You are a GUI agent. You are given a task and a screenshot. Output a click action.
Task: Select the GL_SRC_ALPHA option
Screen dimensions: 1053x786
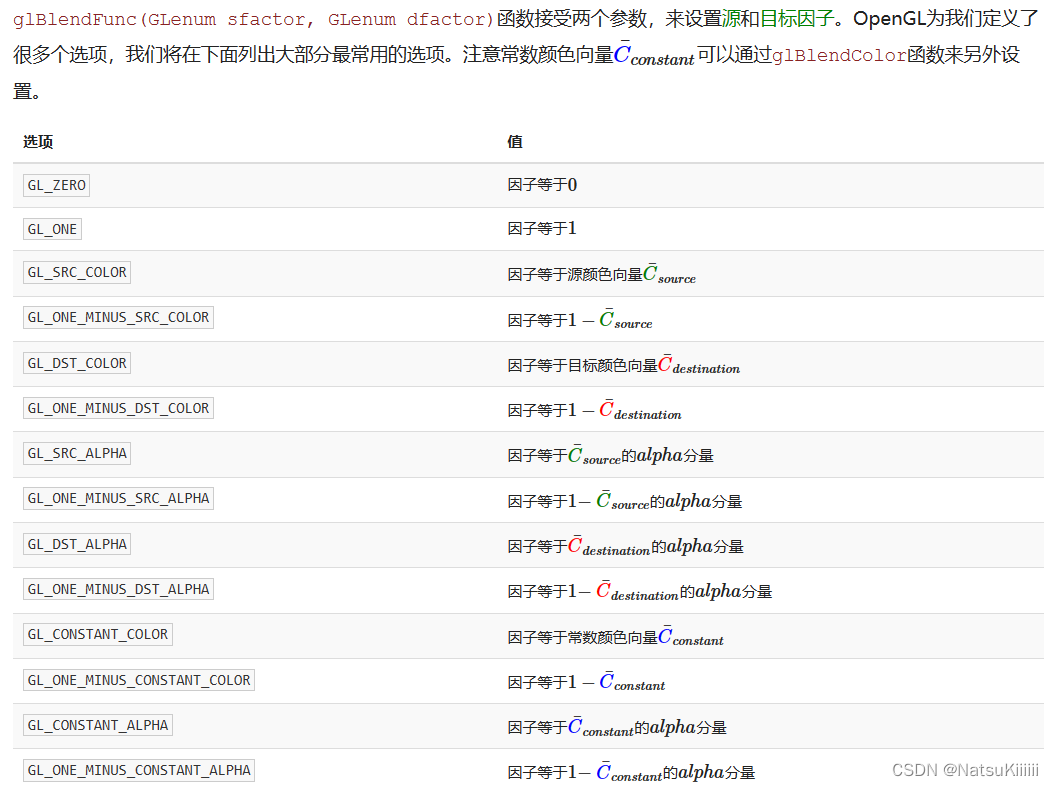click(x=76, y=452)
